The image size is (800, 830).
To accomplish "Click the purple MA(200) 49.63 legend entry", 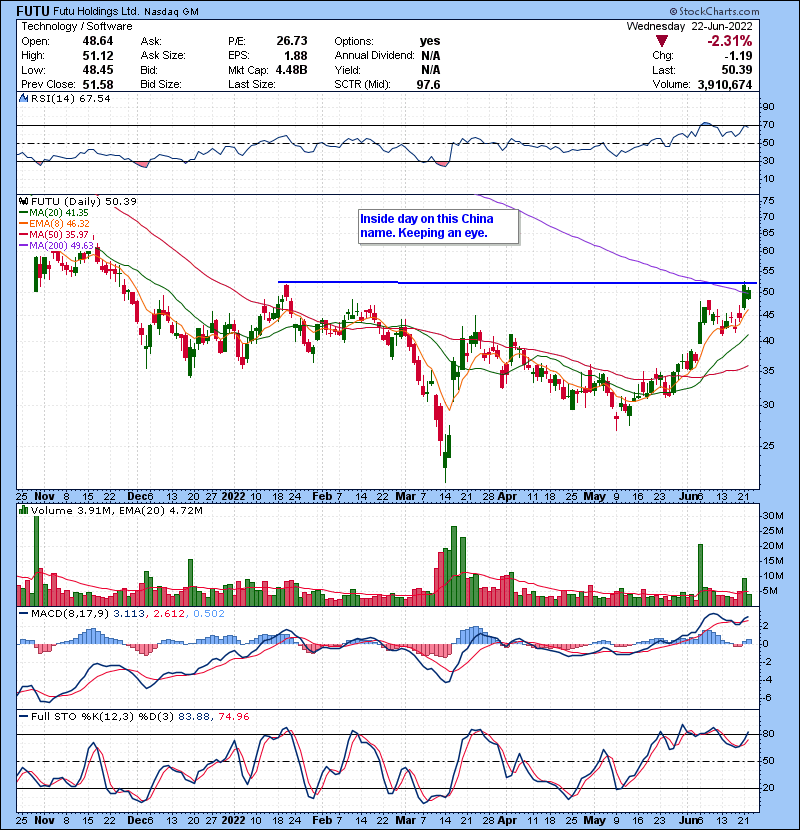I will (x=56, y=246).
